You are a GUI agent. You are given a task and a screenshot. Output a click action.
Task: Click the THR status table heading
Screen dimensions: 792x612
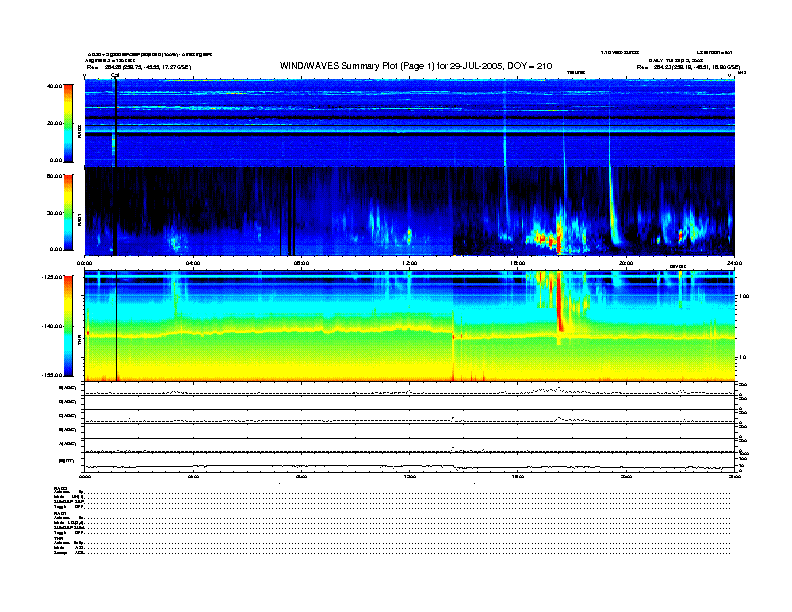(x=58, y=539)
